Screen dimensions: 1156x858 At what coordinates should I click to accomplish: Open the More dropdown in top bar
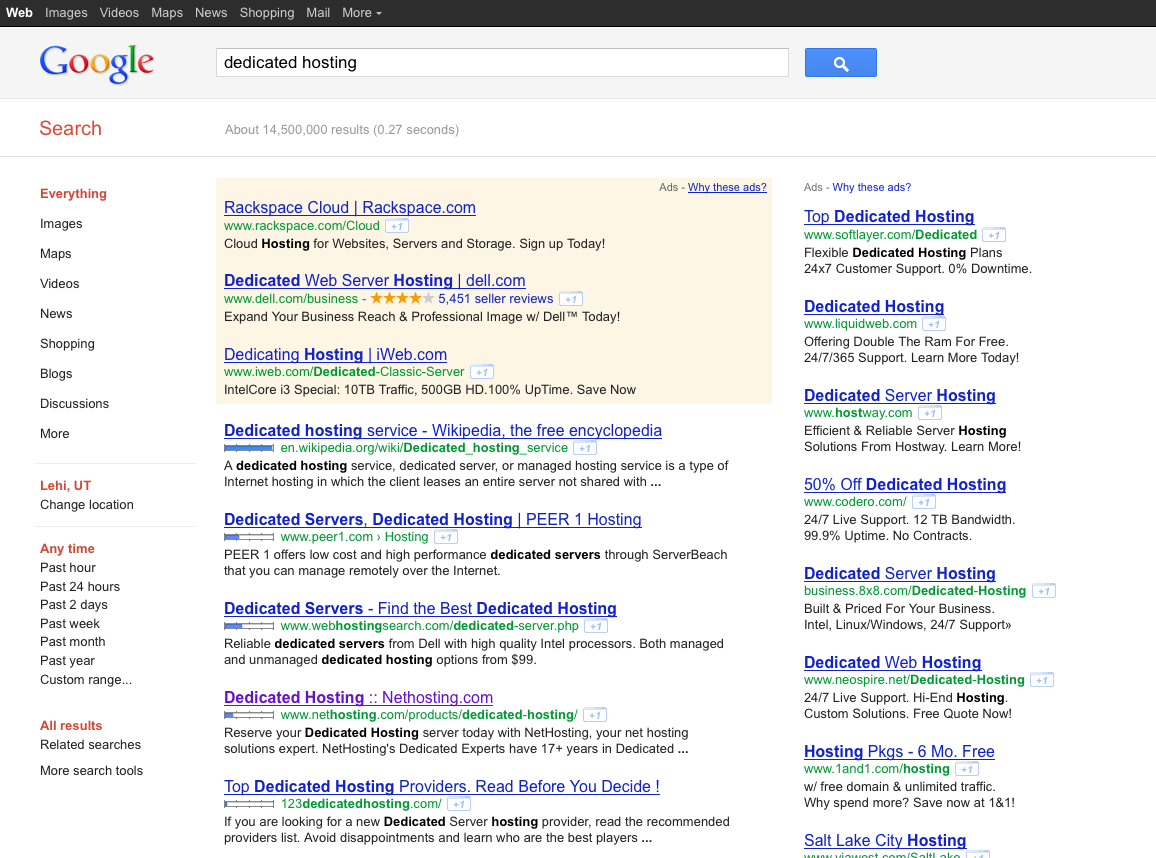362,13
